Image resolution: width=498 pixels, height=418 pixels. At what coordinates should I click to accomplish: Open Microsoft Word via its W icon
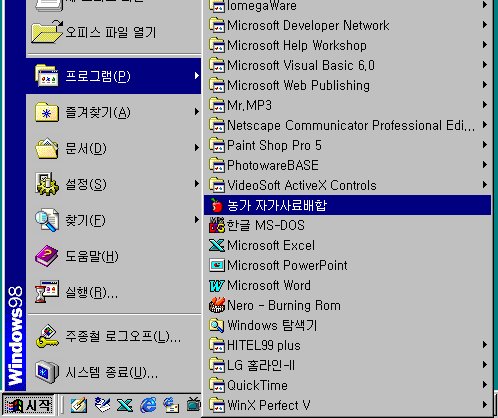pos(217,286)
